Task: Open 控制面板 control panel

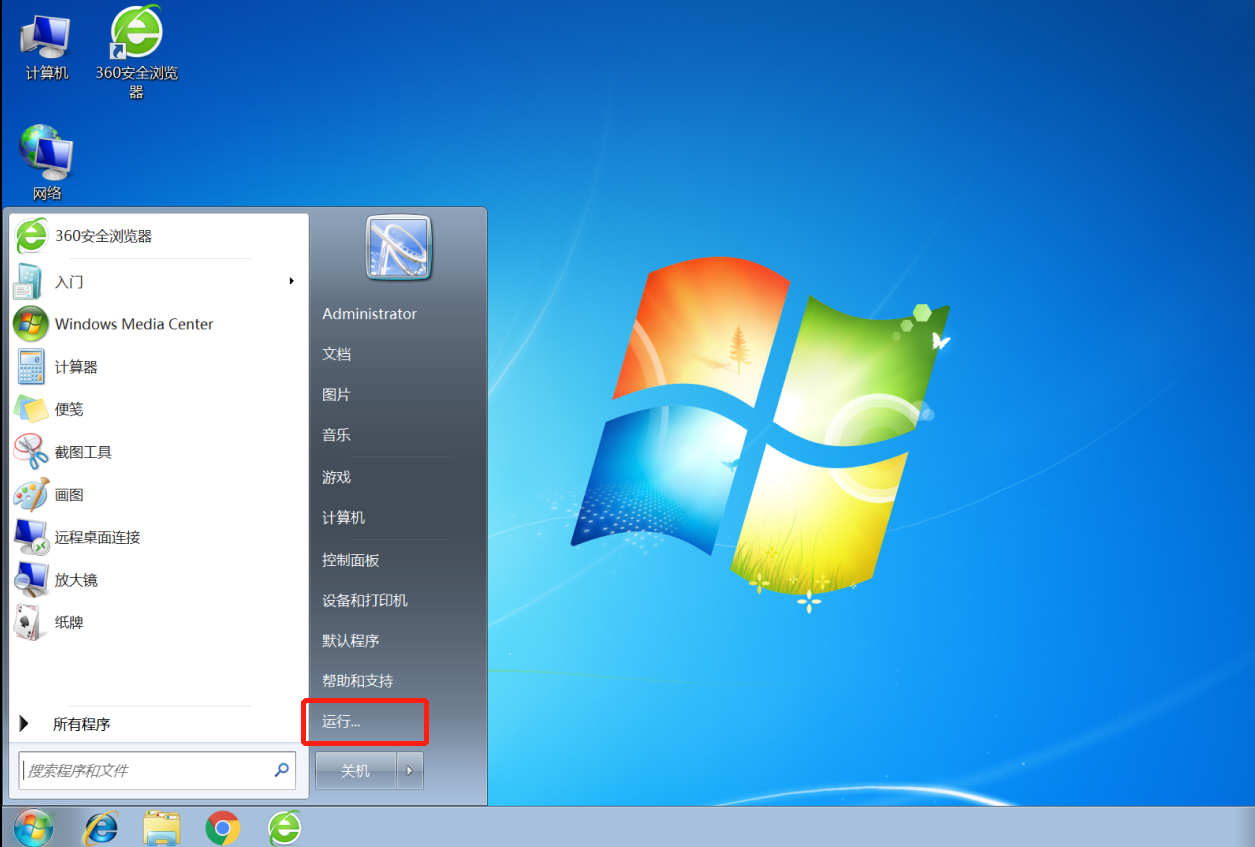Action: (350, 560)
